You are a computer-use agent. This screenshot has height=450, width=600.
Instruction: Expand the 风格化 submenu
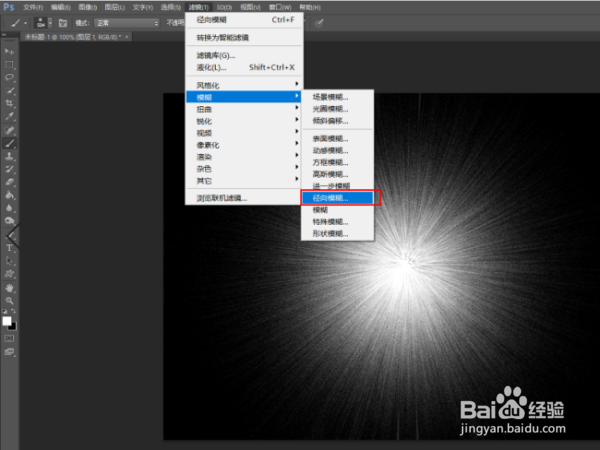coord(244,85)
